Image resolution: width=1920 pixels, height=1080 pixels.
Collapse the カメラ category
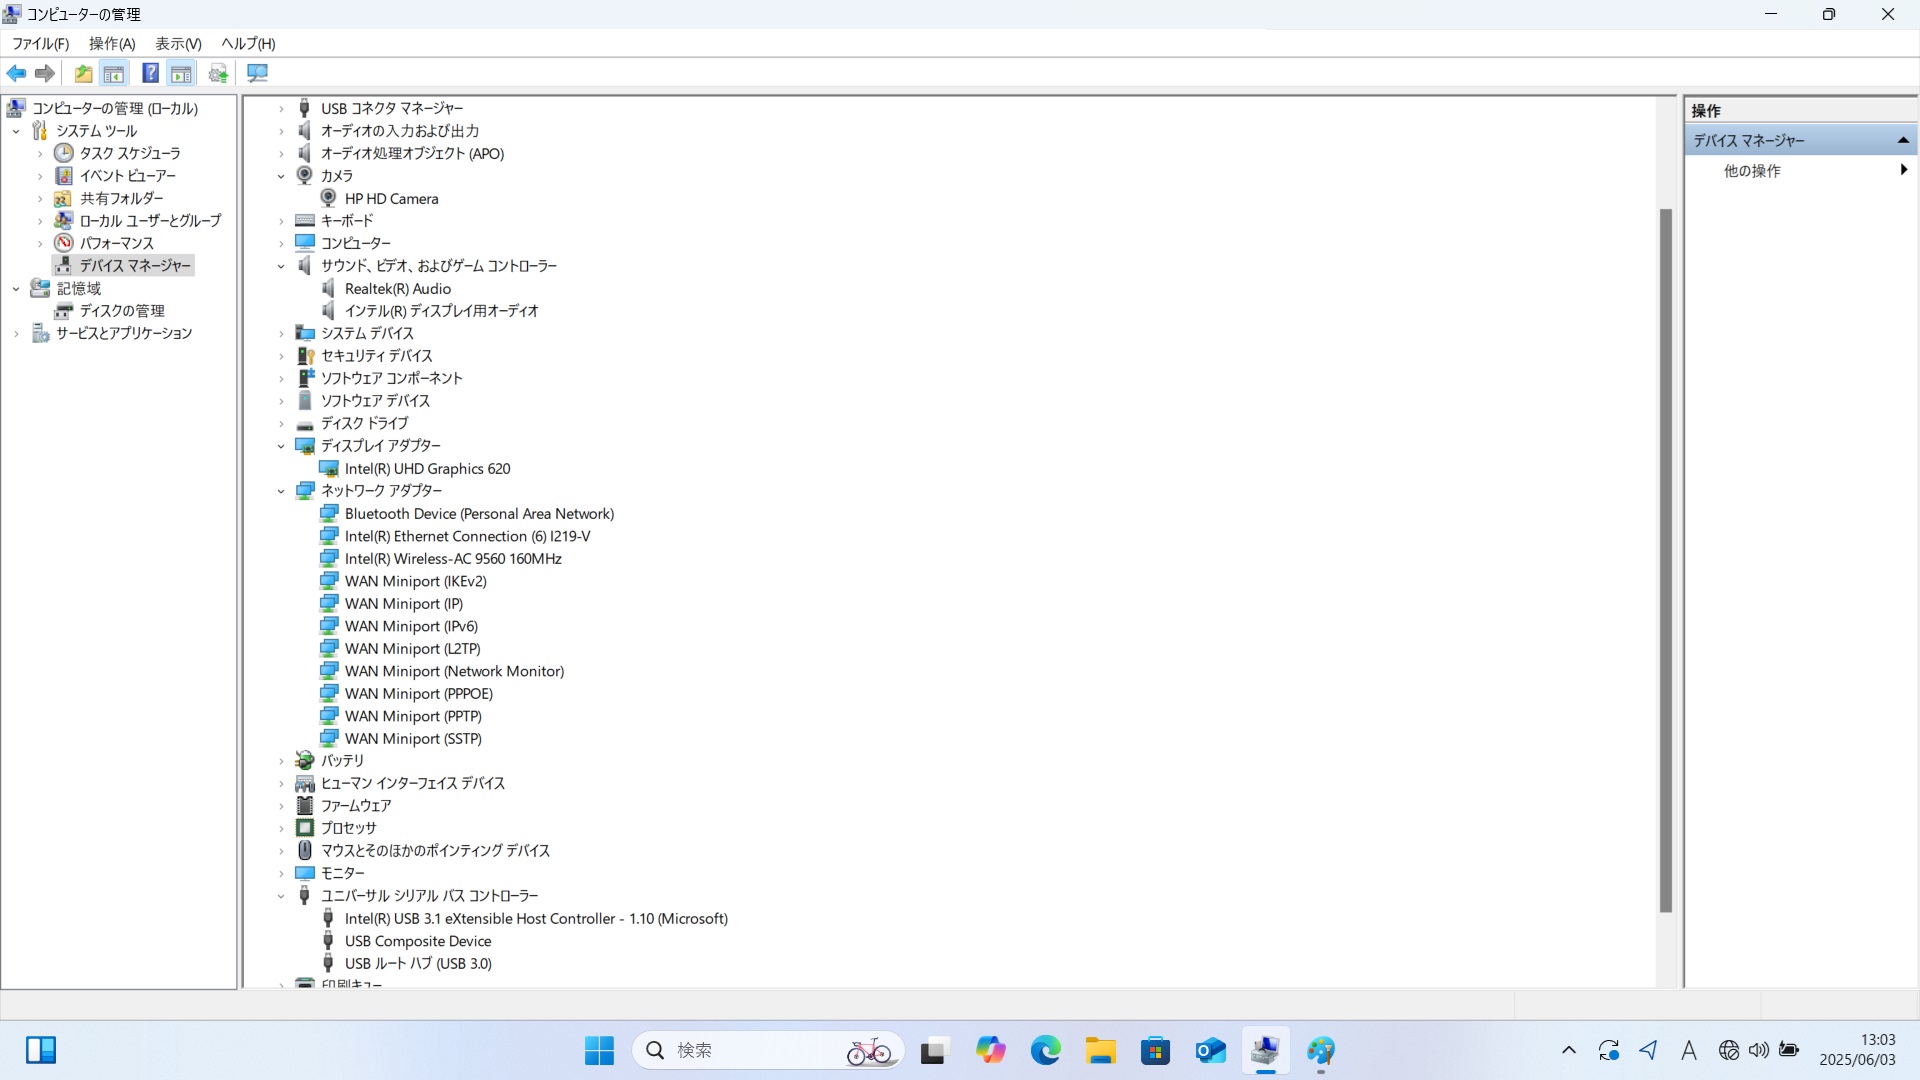click(281, 176)
